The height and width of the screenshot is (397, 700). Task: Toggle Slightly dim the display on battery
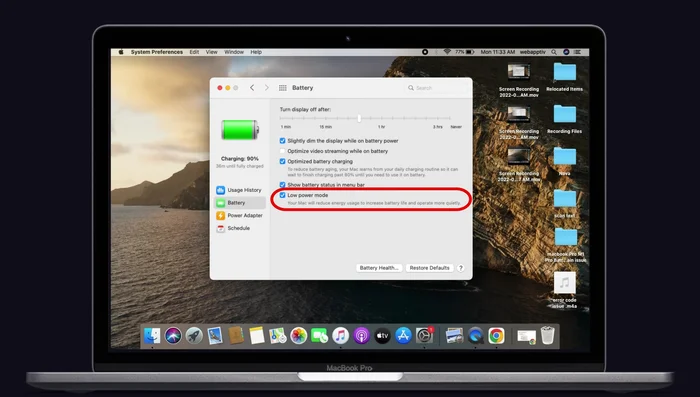(x=283, y=141)
